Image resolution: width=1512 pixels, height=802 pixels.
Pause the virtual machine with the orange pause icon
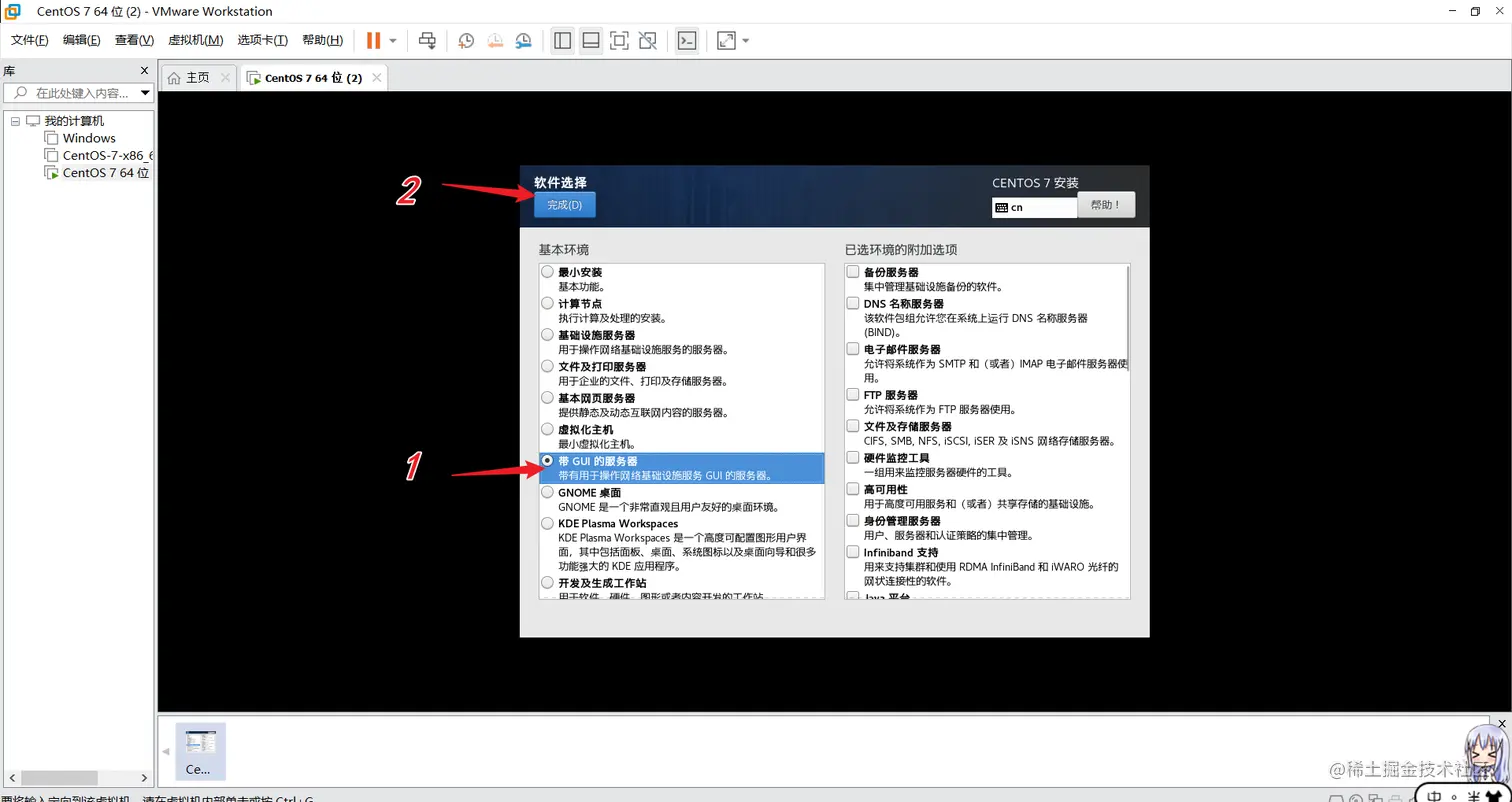(373, 40)
